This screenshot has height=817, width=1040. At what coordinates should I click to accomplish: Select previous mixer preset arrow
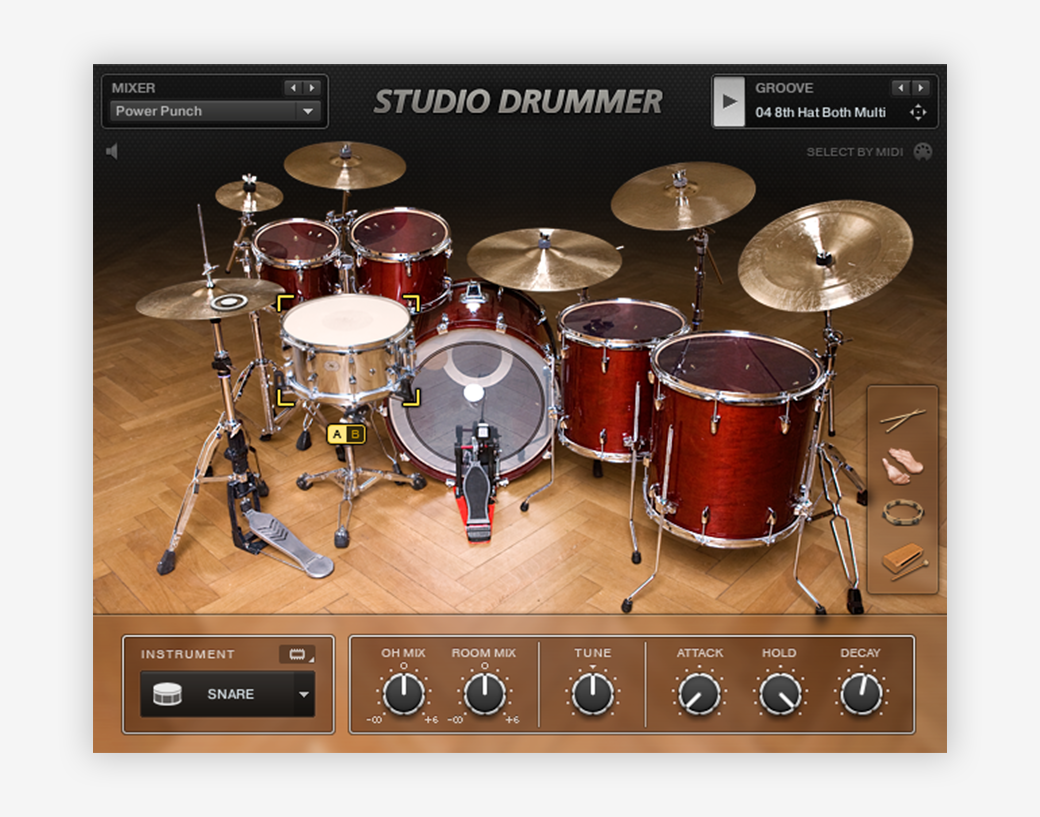(x=292, y=88)
